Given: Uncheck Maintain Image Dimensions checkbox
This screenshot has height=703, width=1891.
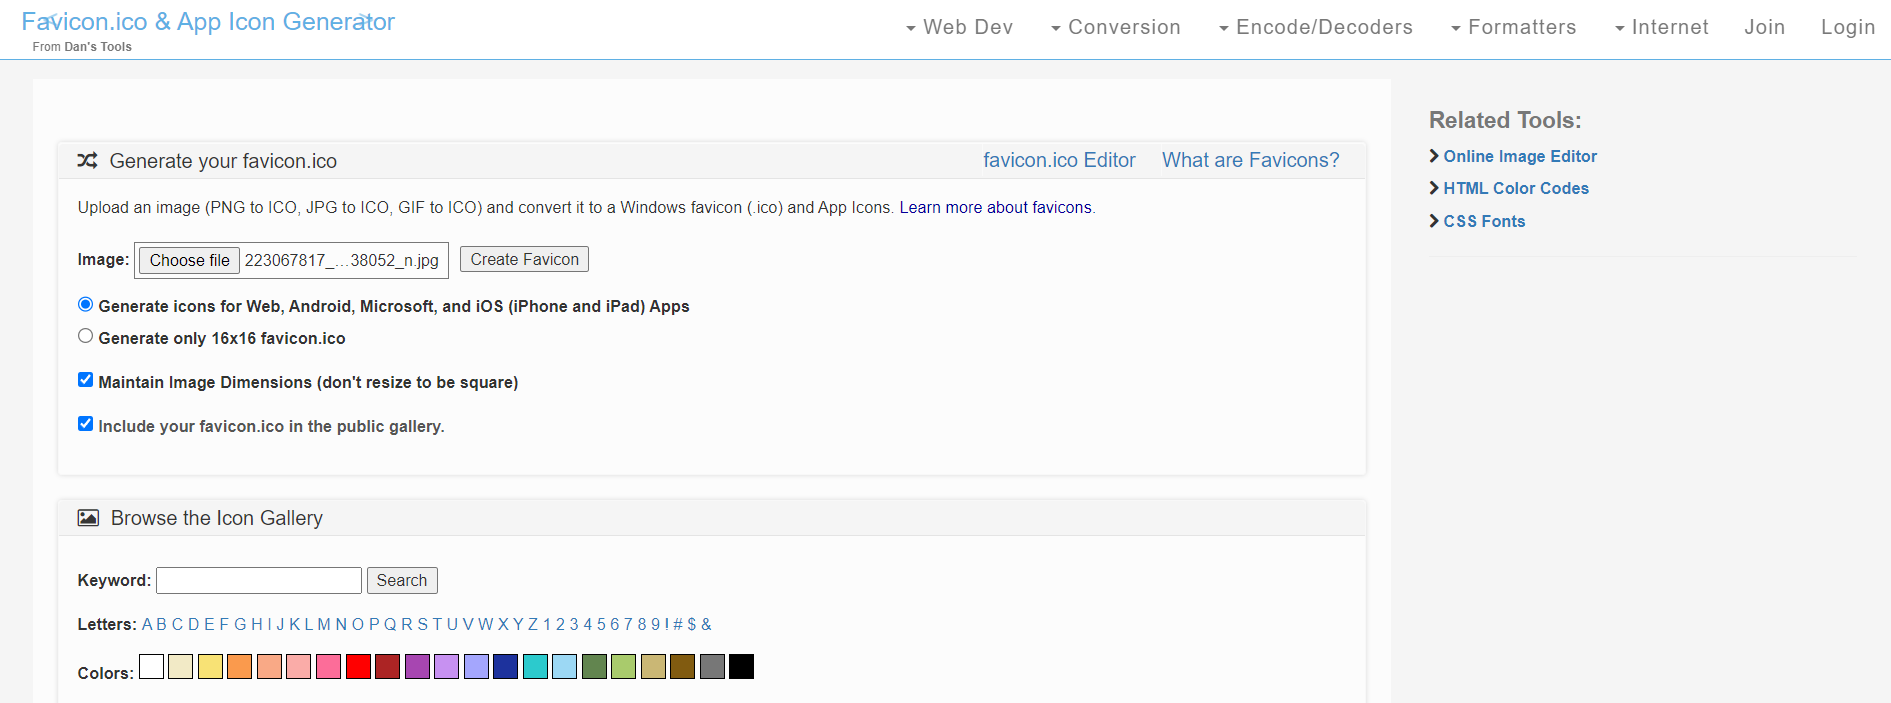Looking at the screenshot, I should tap(86, 380).
